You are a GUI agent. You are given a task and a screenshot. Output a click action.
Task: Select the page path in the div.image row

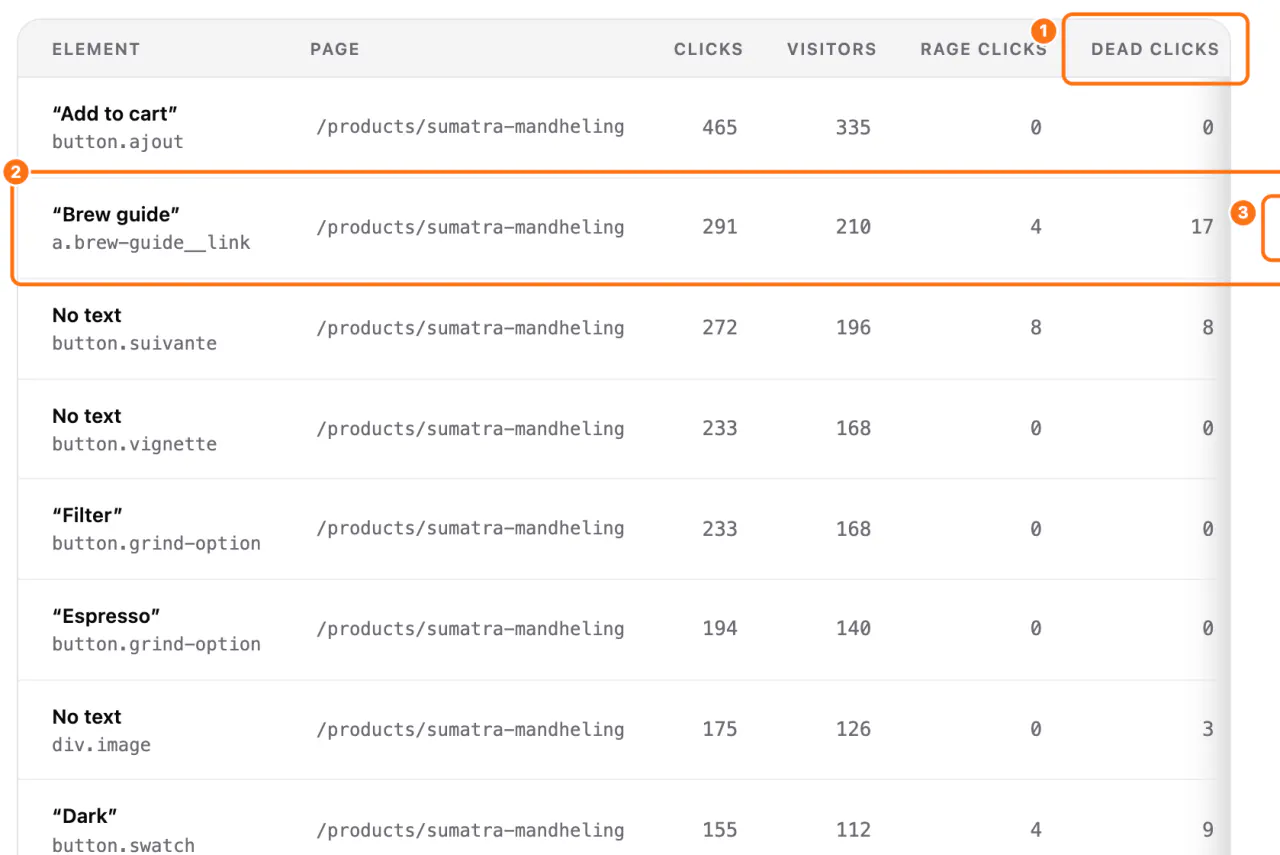[x=470, y=729]
